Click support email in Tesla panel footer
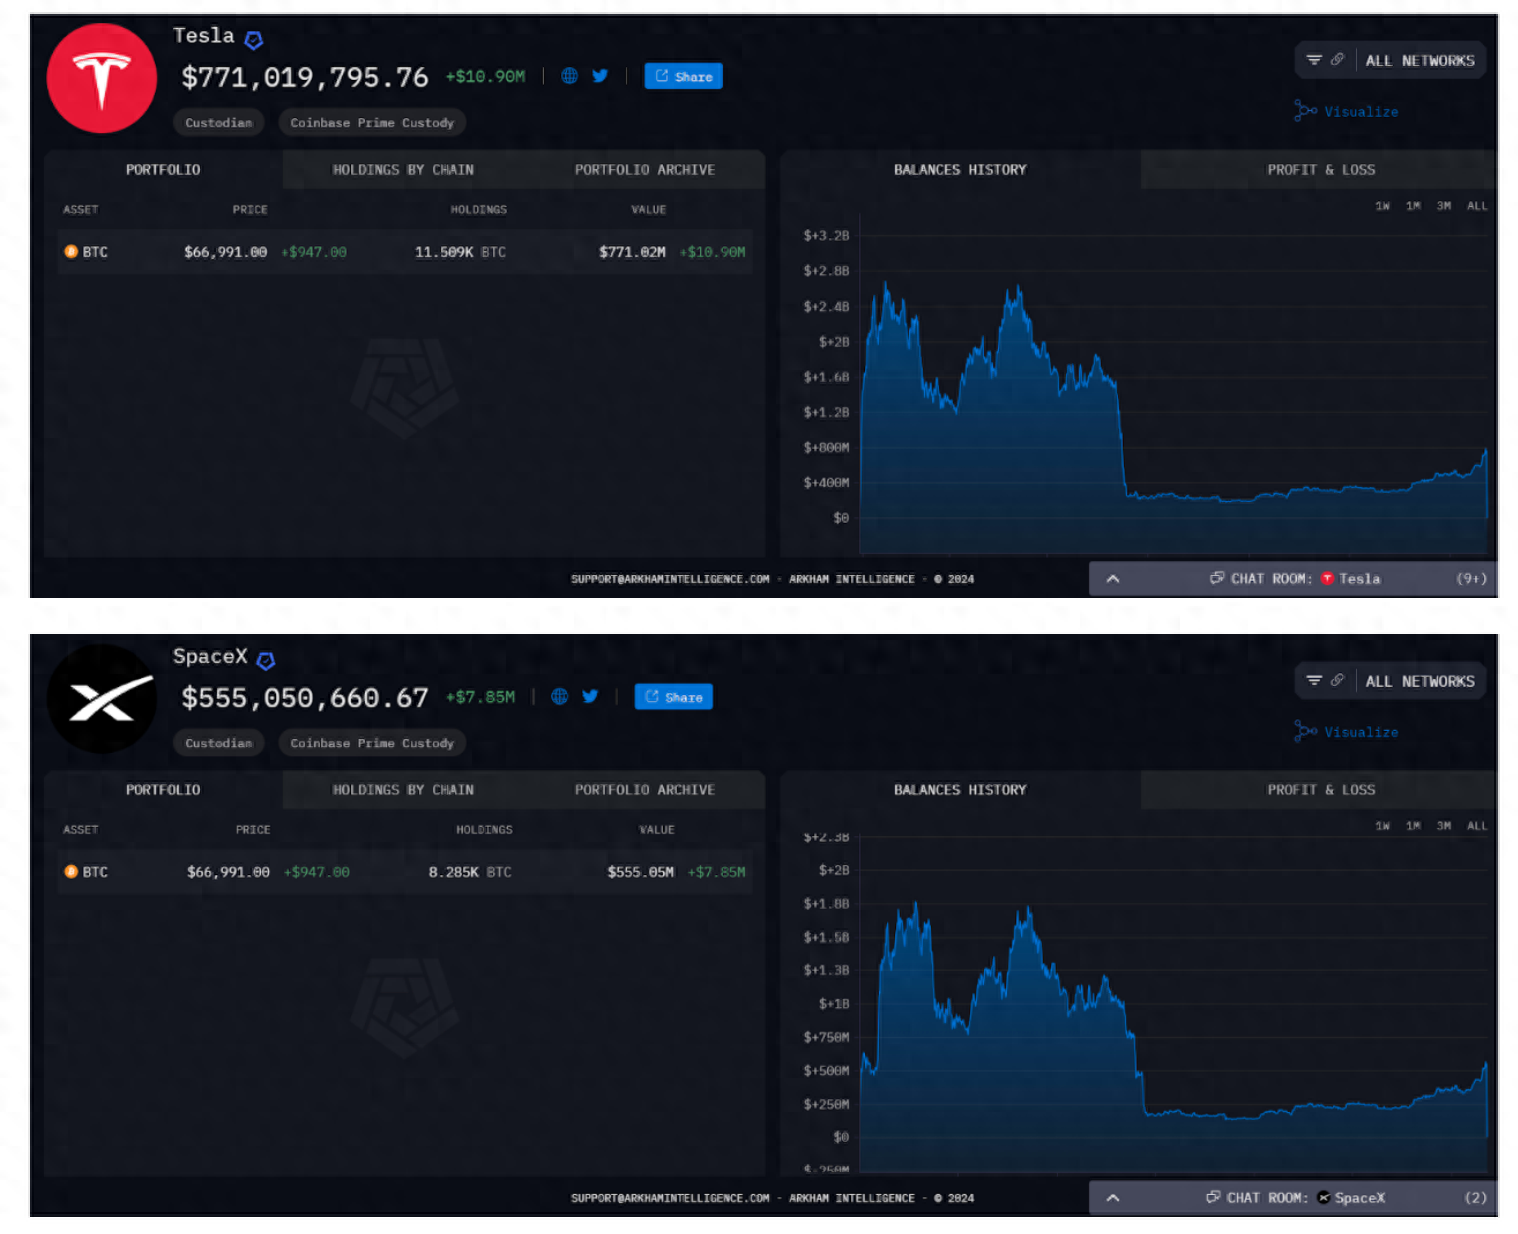 click(x=670, y=579)
